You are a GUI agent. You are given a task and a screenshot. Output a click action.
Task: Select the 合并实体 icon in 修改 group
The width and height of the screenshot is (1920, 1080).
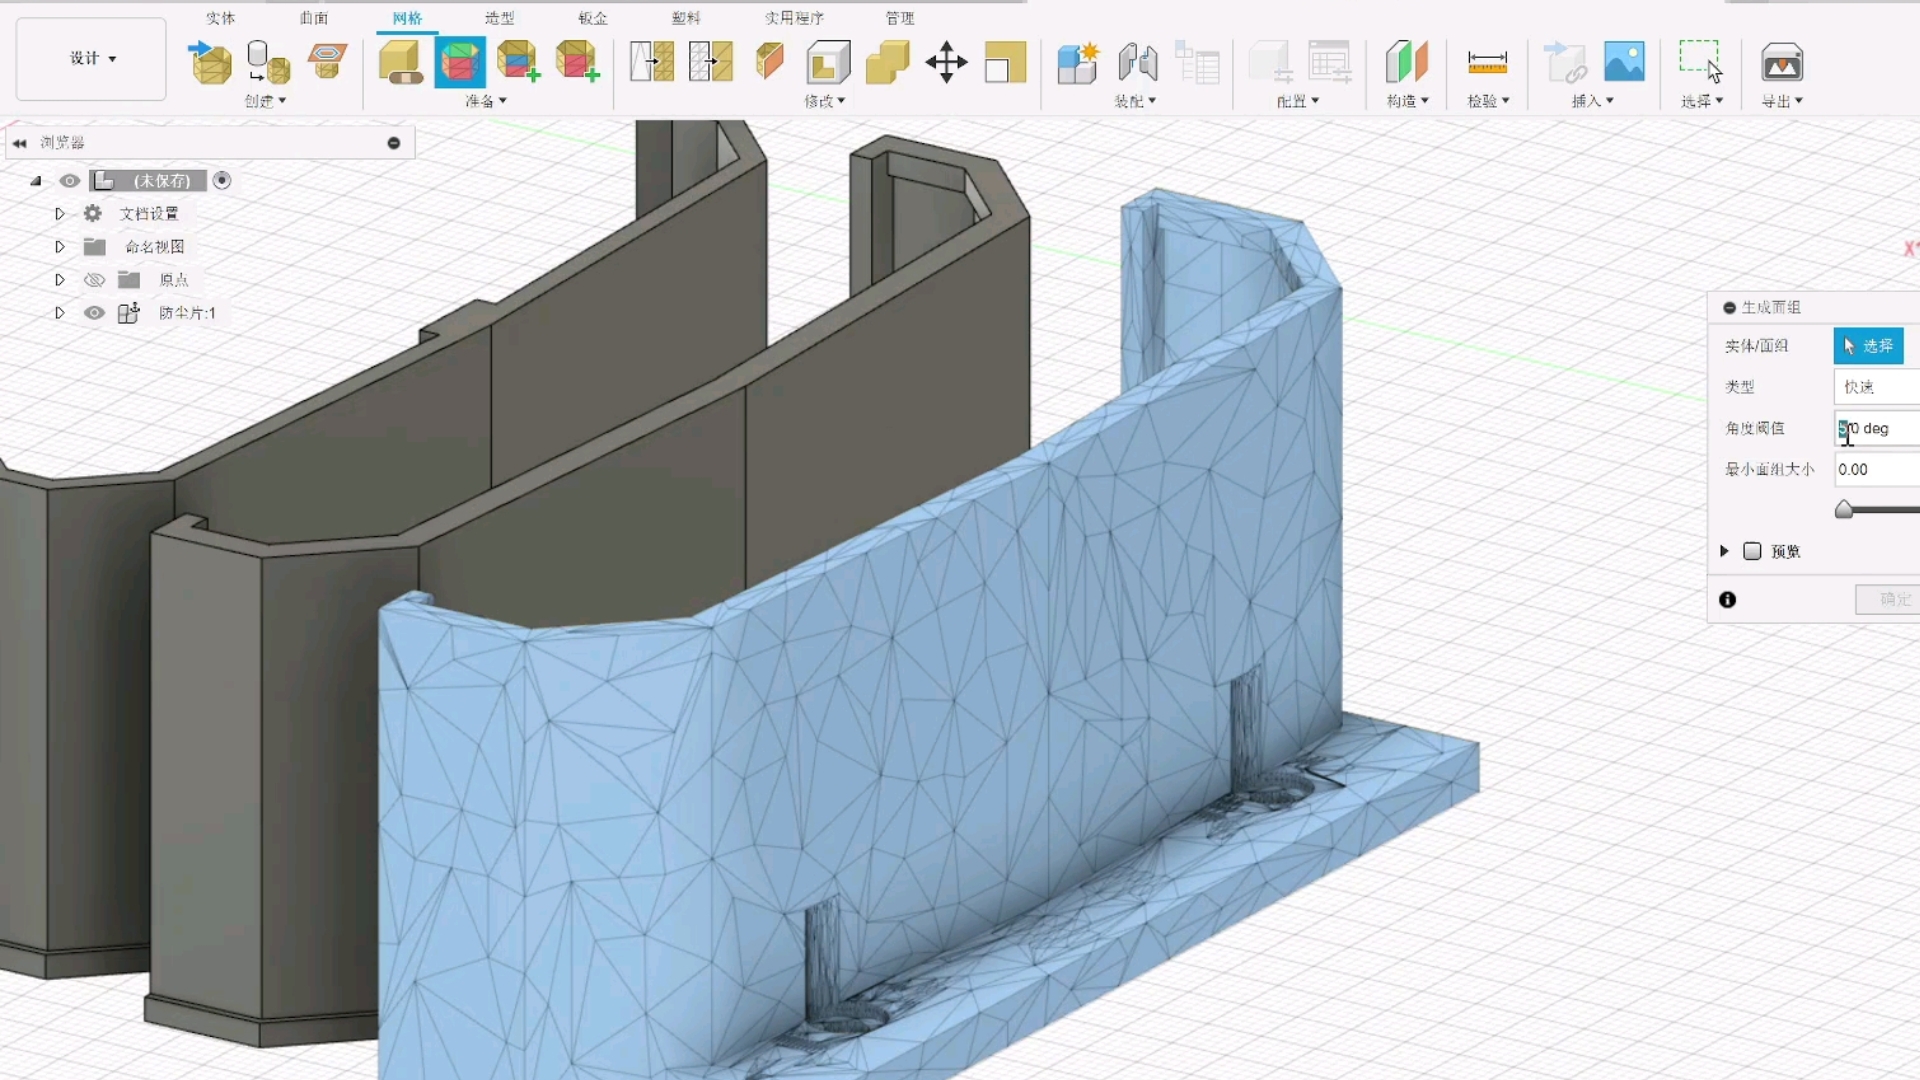(x=887, y=62)
